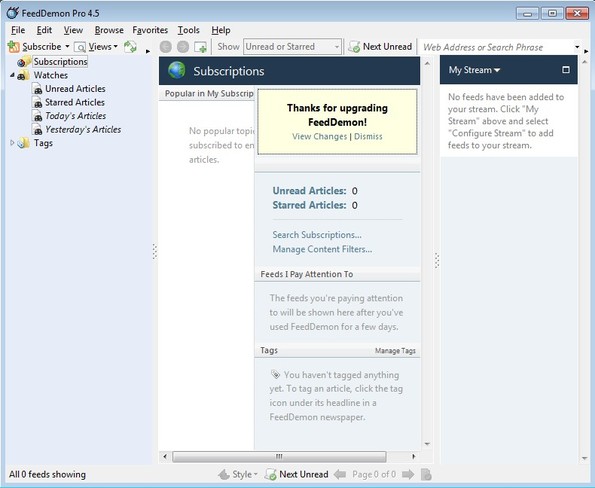
Task: Open the My Stream dropdown
Action: point(474,70)
